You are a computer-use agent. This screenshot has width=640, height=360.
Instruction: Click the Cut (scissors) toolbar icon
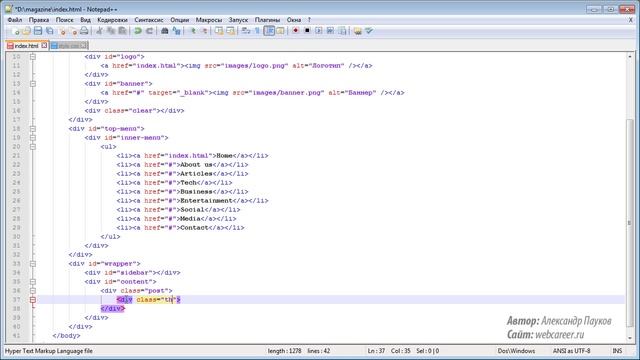(x=99, y=31)
